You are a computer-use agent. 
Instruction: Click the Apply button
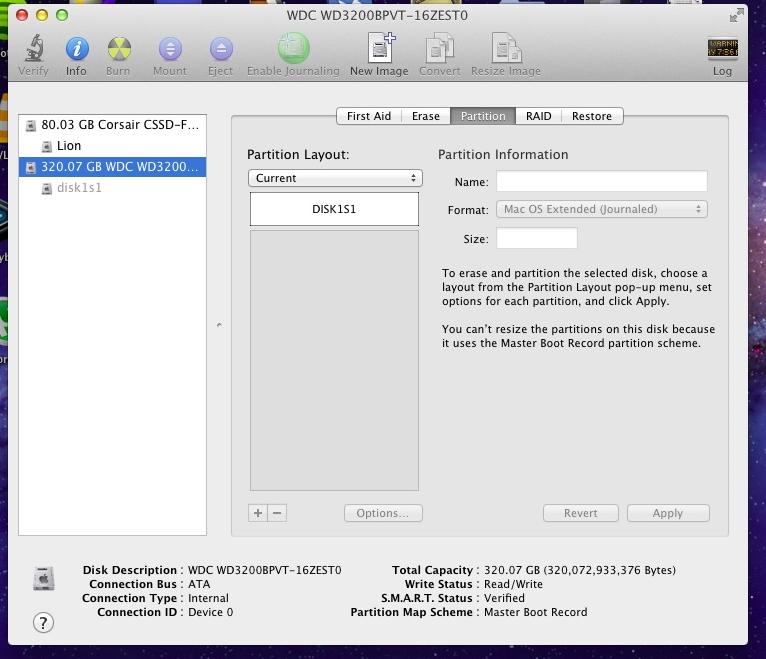(668, 513)
